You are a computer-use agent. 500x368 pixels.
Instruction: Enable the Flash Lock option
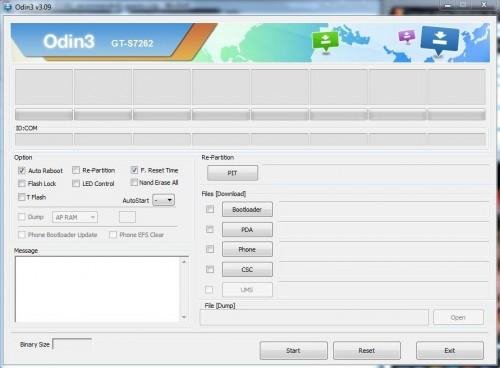(x=22, y=184)
